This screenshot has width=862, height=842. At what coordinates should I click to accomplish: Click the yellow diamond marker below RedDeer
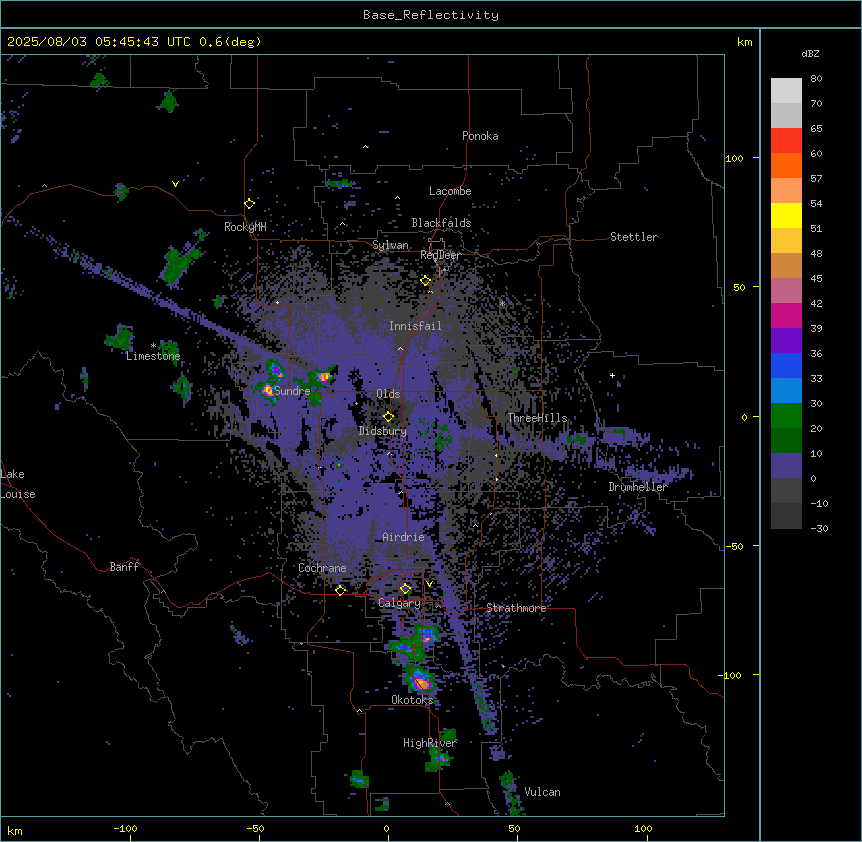point(425,281)
